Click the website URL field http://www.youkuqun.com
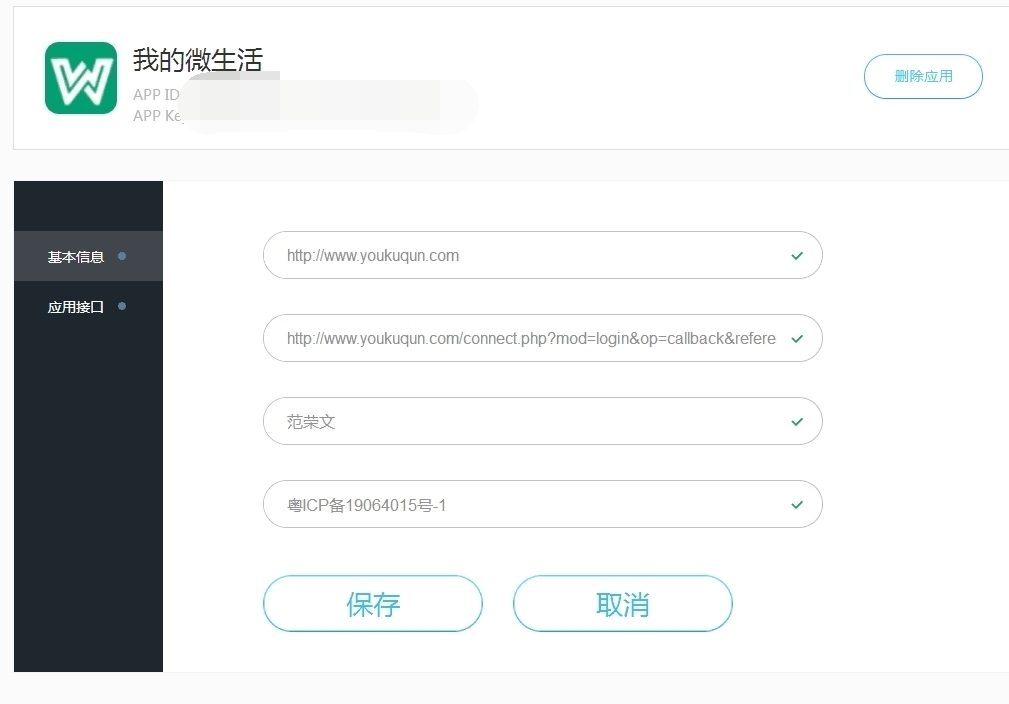 coord(542,255)
